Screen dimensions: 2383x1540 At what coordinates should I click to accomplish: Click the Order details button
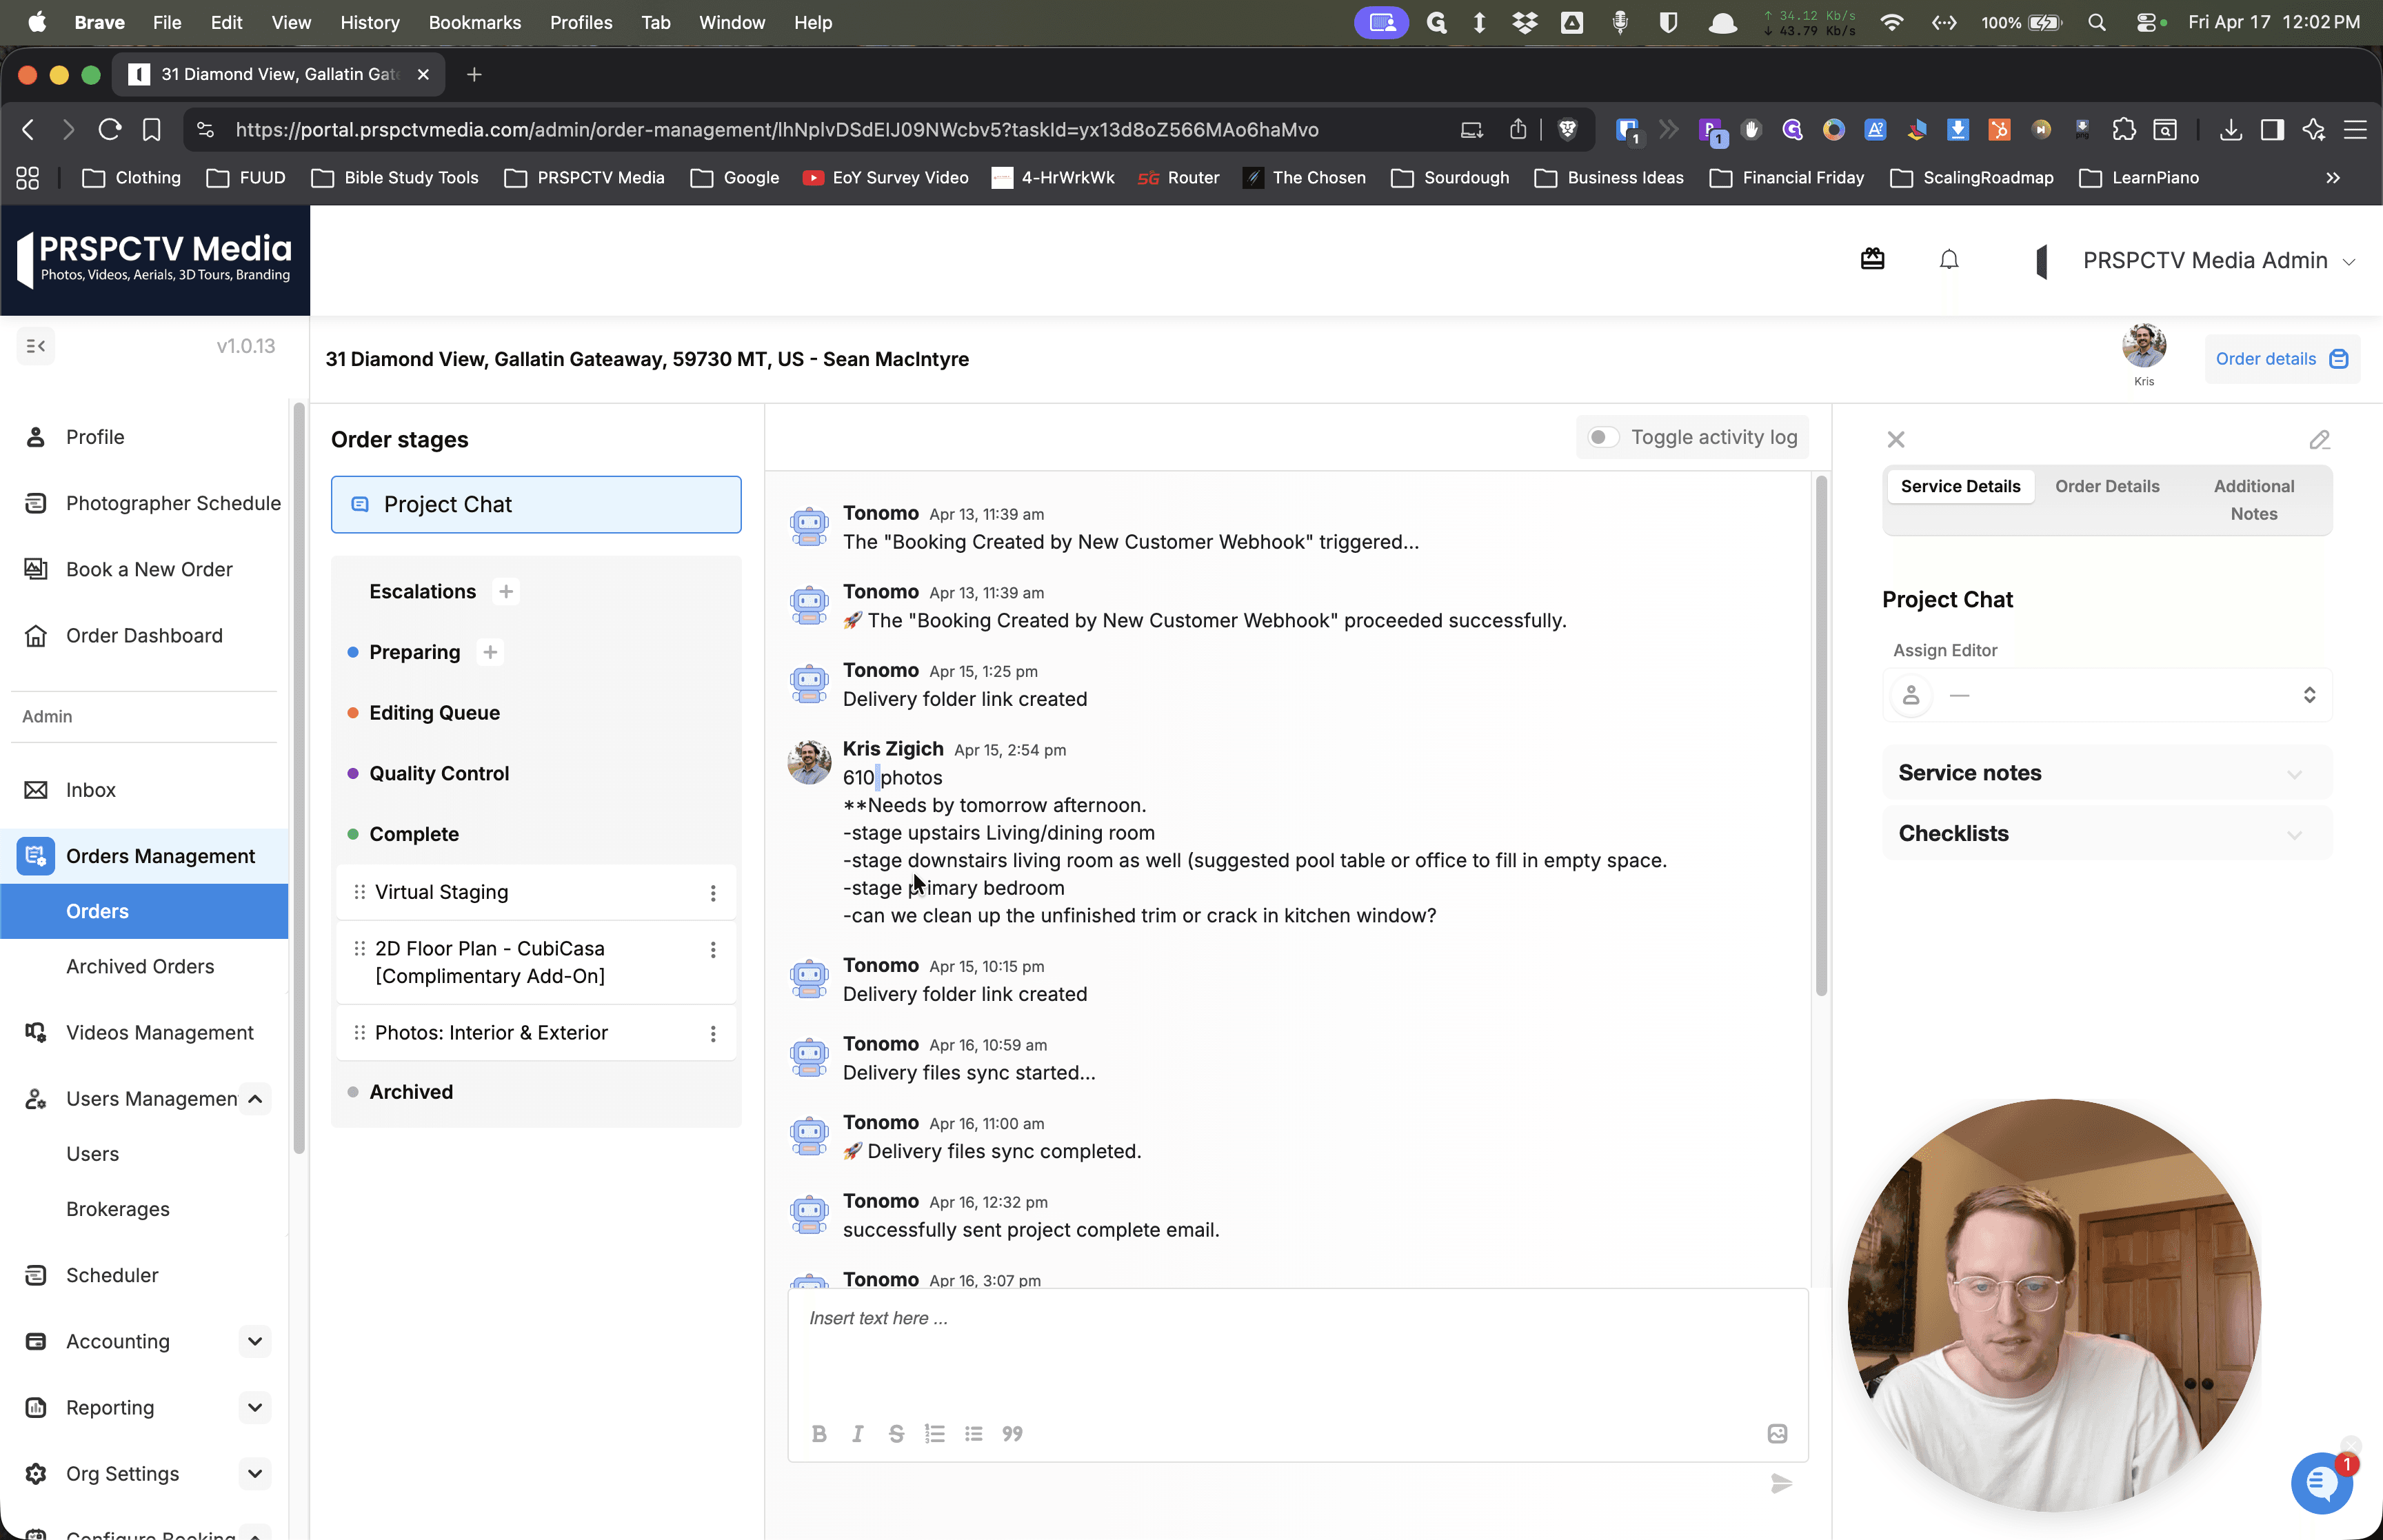point(2282,359)
